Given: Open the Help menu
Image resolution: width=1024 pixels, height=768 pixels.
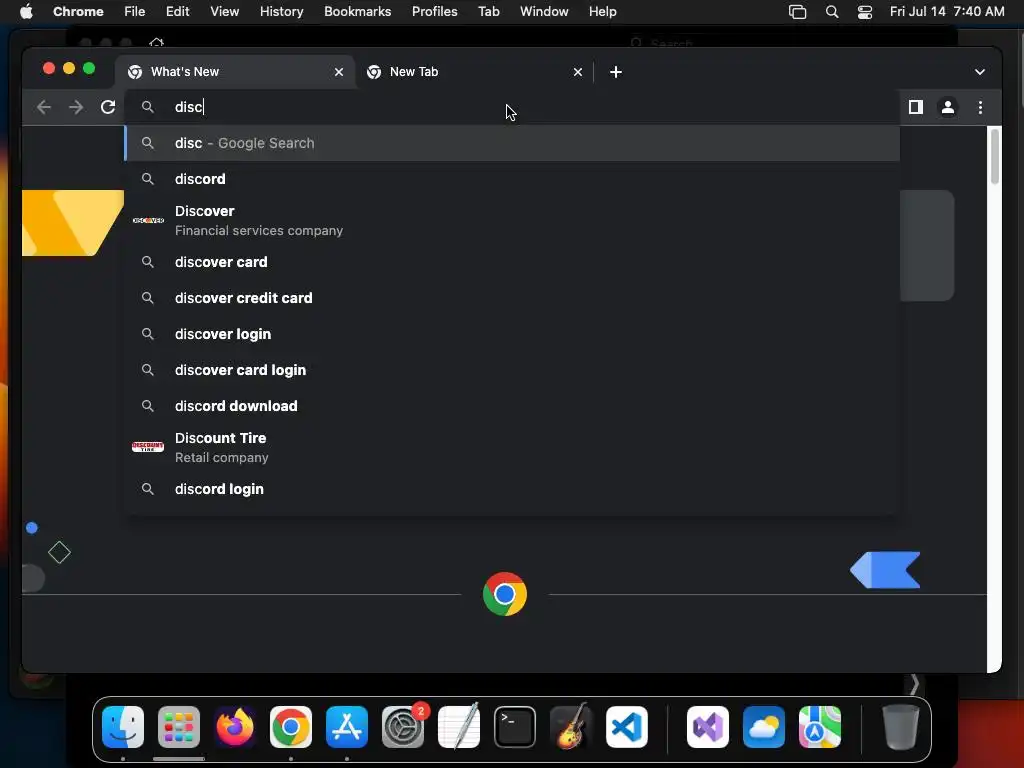Looking at the screenshot, I should coord(602,12).
